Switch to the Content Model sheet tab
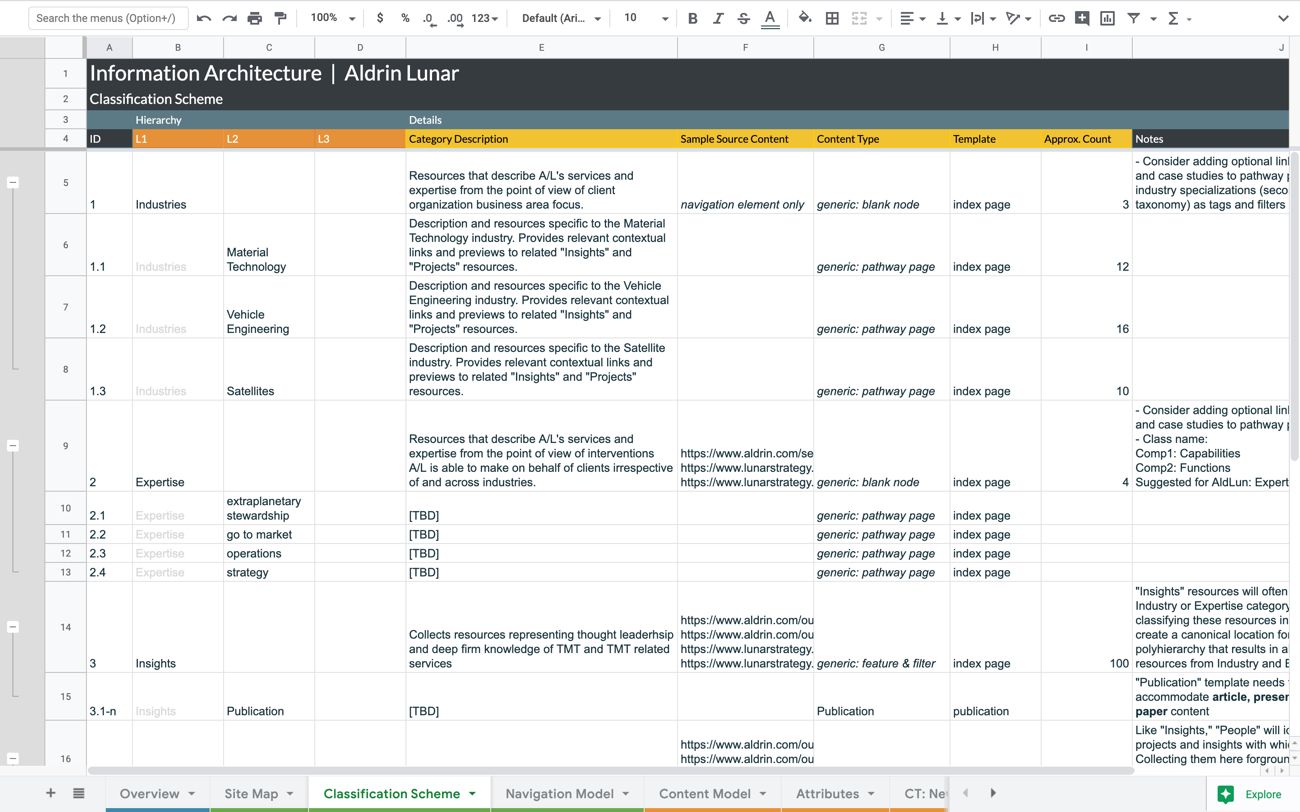The image size is (1300, 812). tap(713, 794)
